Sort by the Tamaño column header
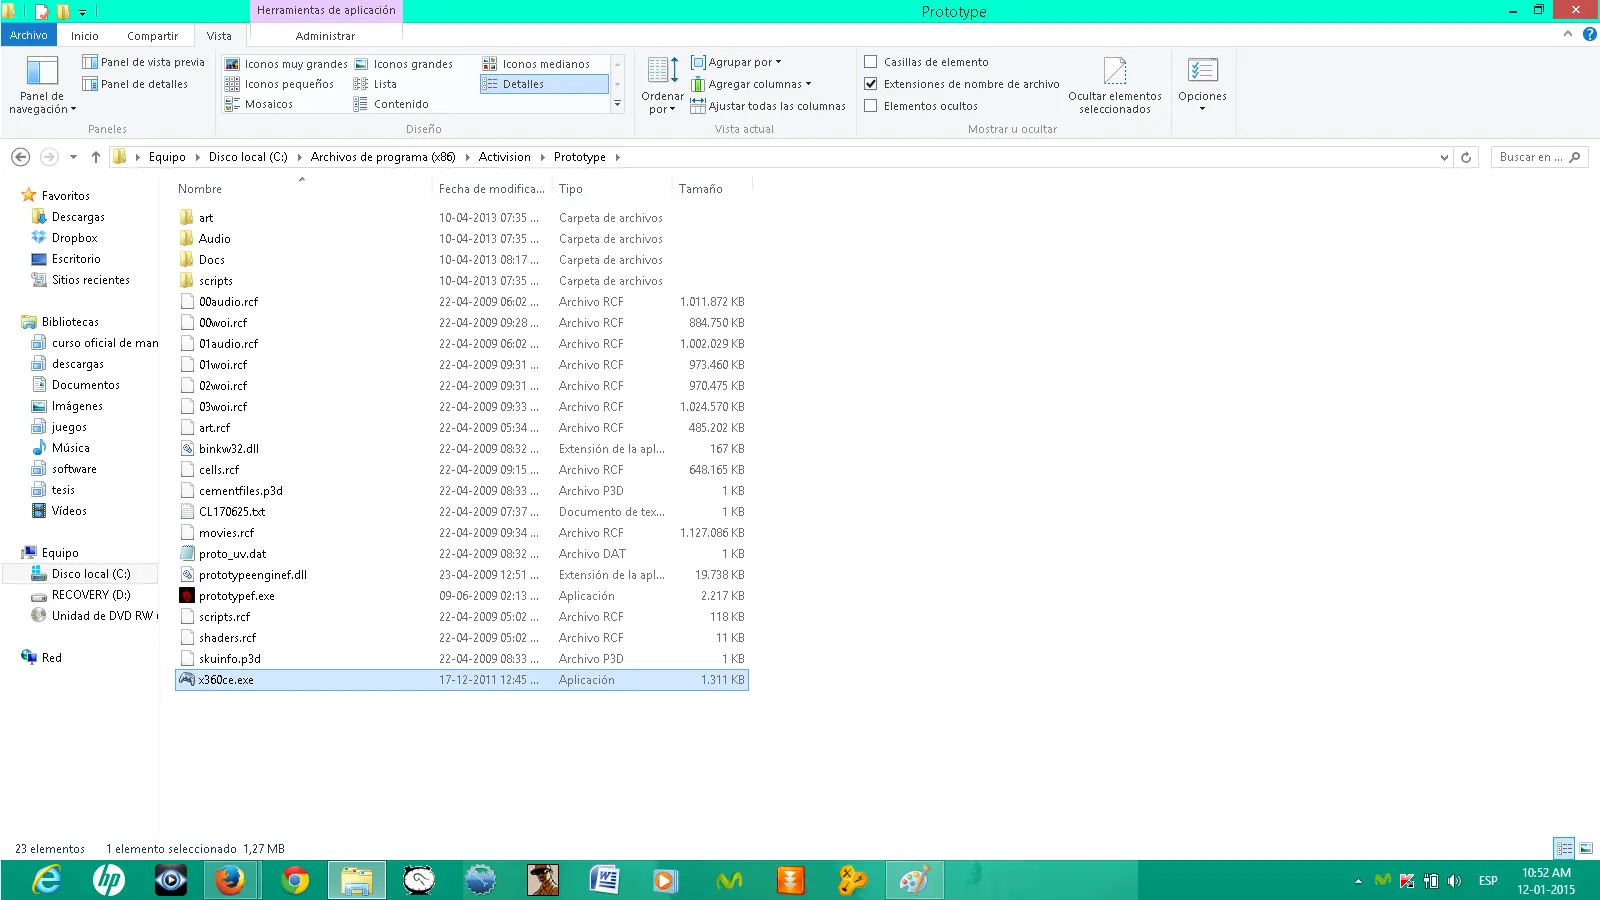 click(712, 189)
